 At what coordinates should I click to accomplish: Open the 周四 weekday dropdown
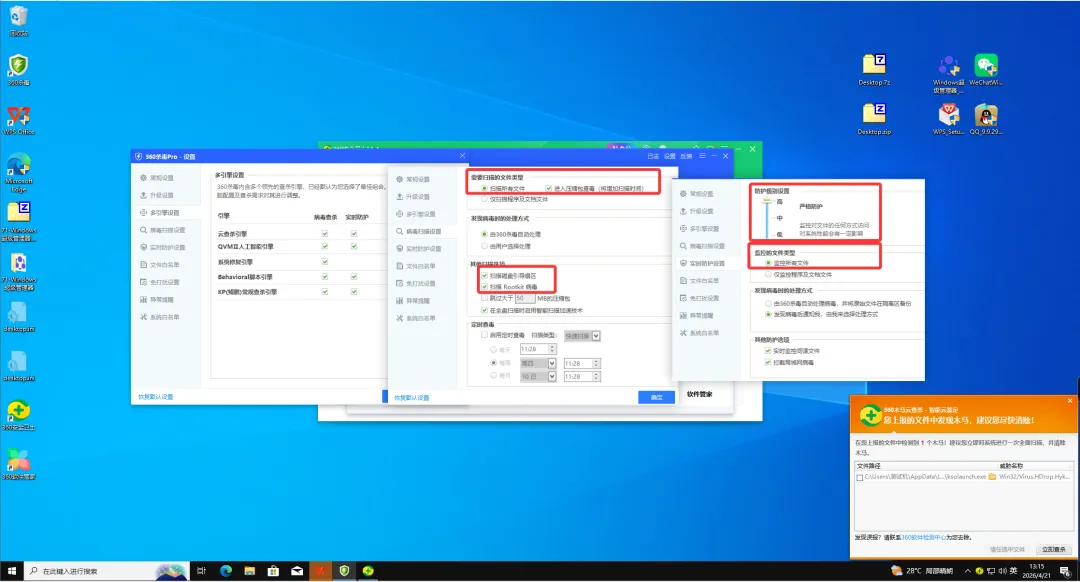[x=538, y=363]
